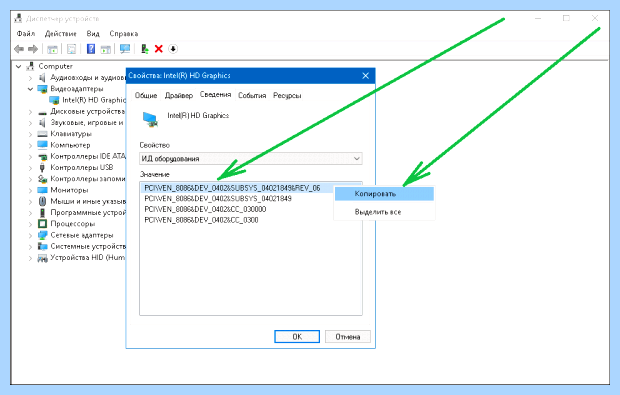620x395 pixels.
Task: Click the red X uninstall device icon
Action: click(159, 49)
